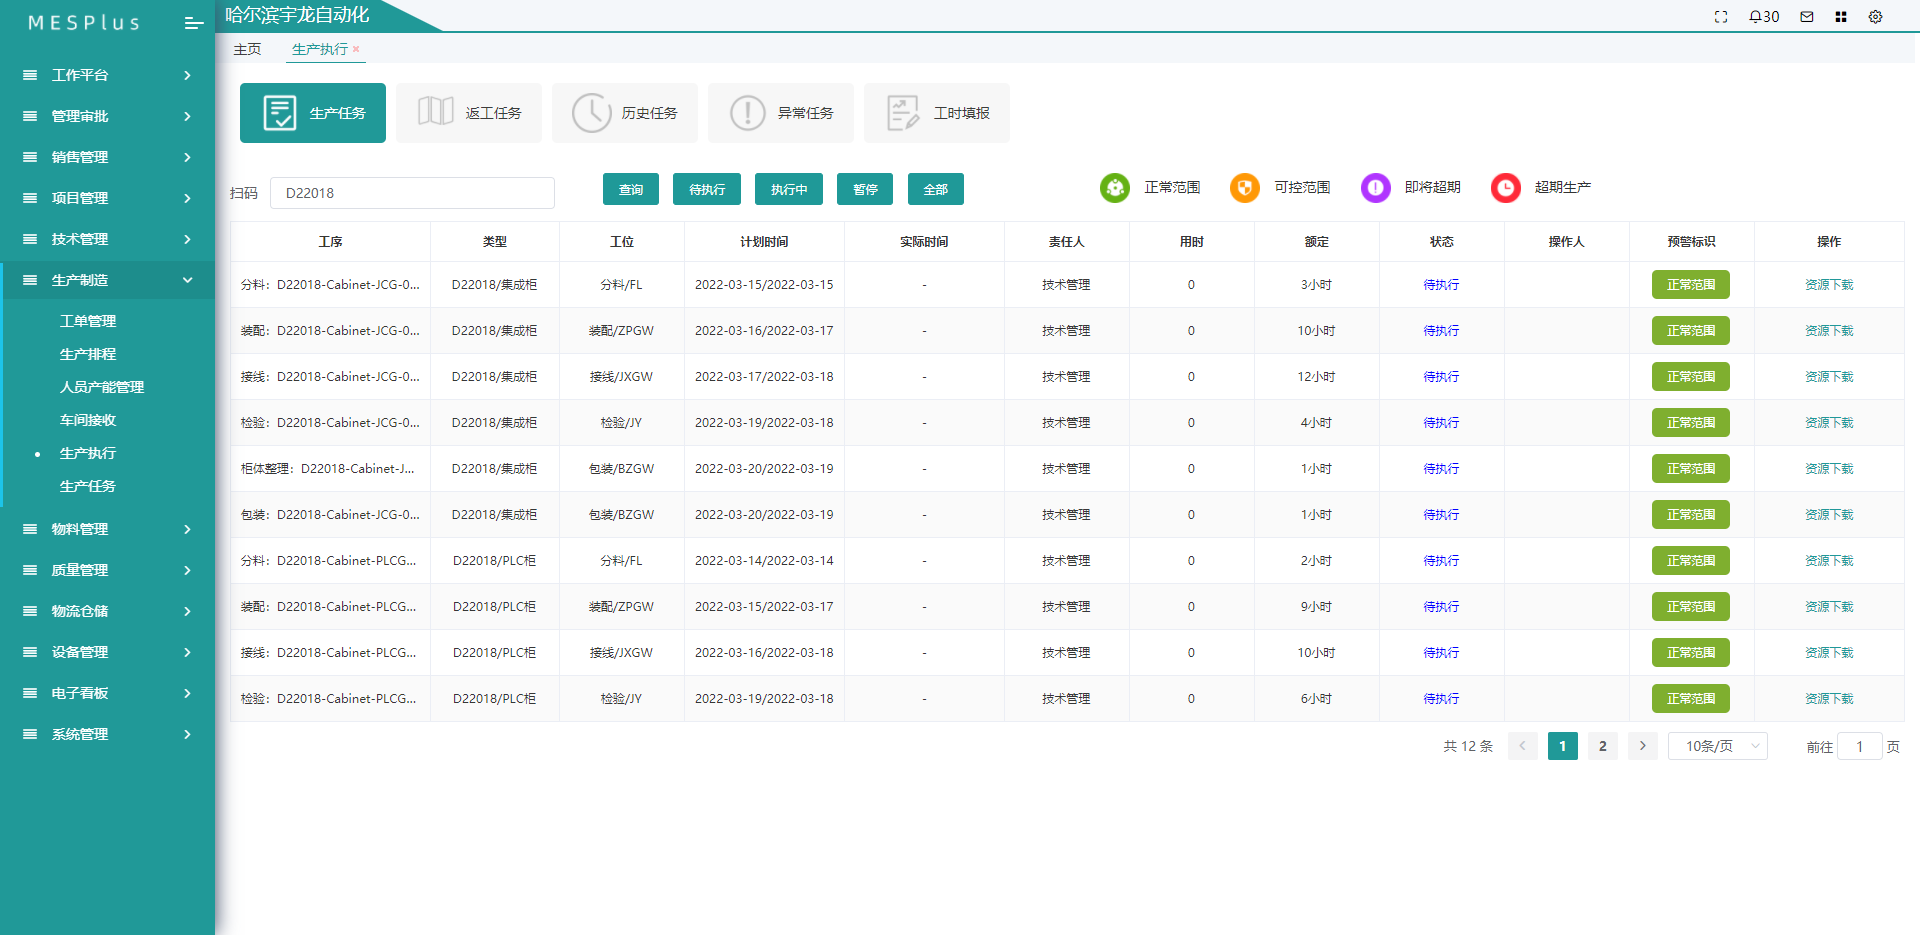The height and width of the screenshot is (935, 1920).
Task: Click the 查询 search button
Action: [631, 189]
